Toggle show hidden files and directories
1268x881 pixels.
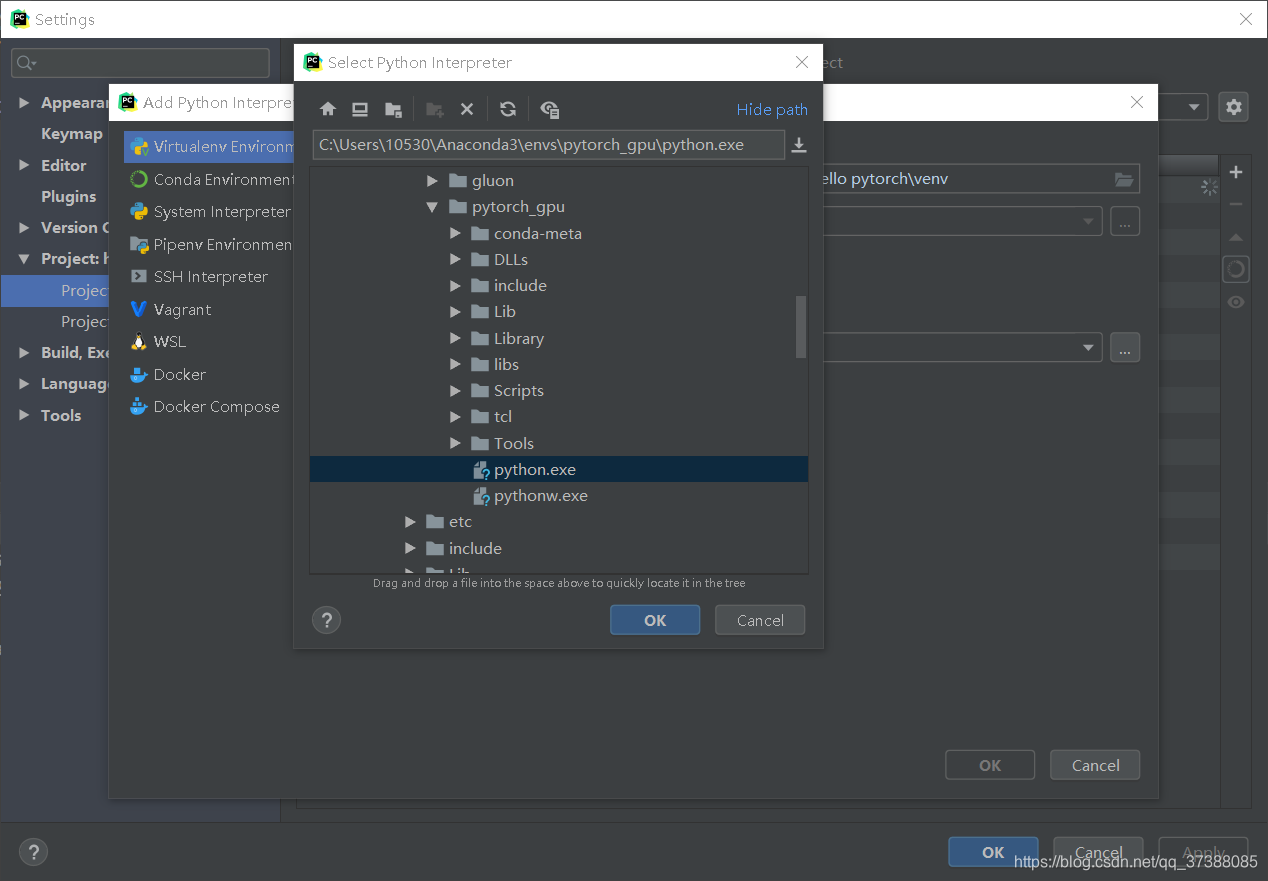549,109
